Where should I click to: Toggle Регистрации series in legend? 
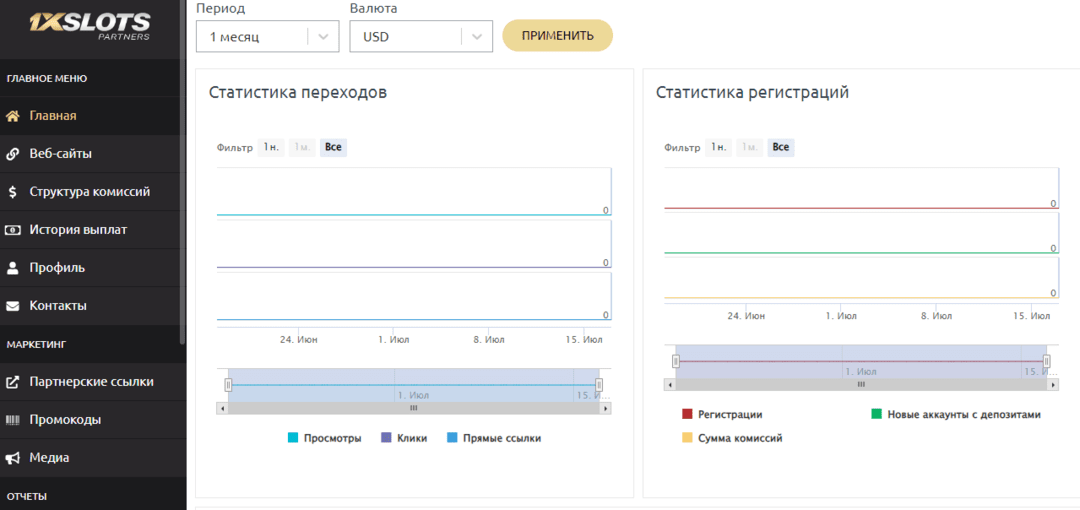point(723,414)
